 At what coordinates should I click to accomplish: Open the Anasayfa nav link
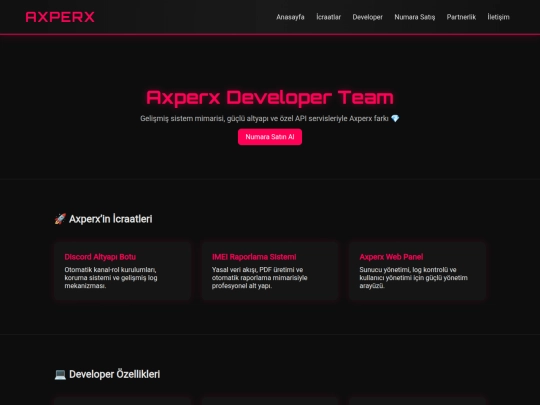290,17
